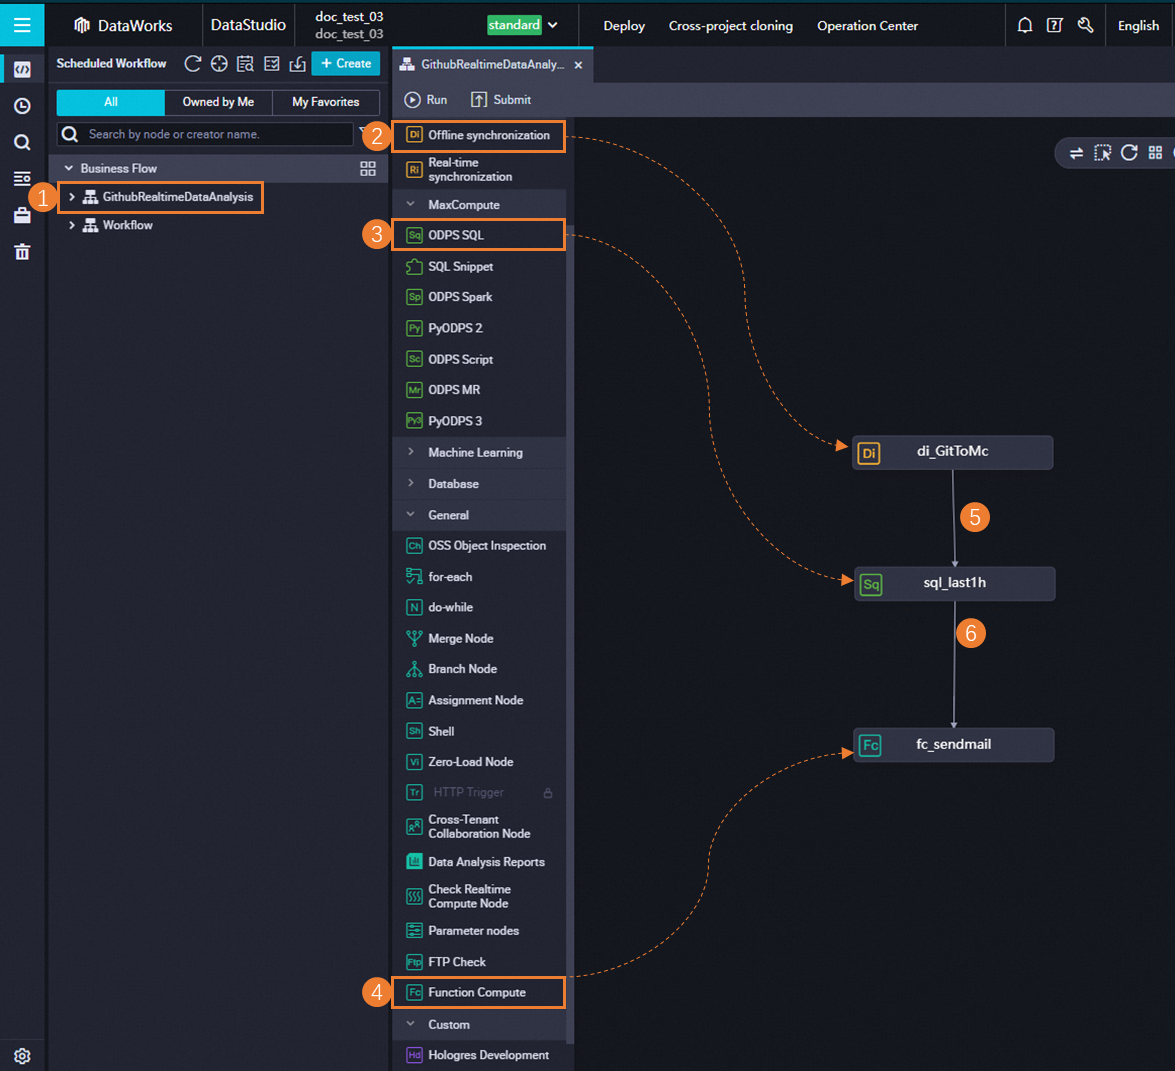The image size is (1175, 1071).
Task: Click the import export icon next to Create
Action: tap(297, 64)
